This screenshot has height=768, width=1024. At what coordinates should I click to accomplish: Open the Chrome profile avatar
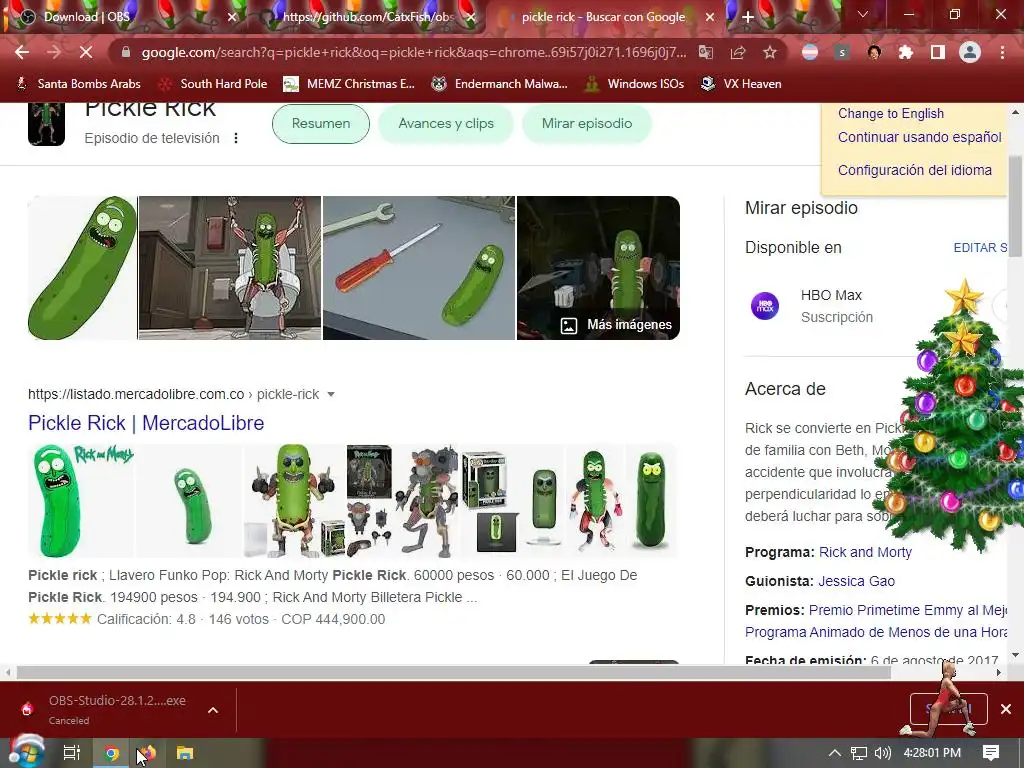pyautogui.click(x=970, y=52)
